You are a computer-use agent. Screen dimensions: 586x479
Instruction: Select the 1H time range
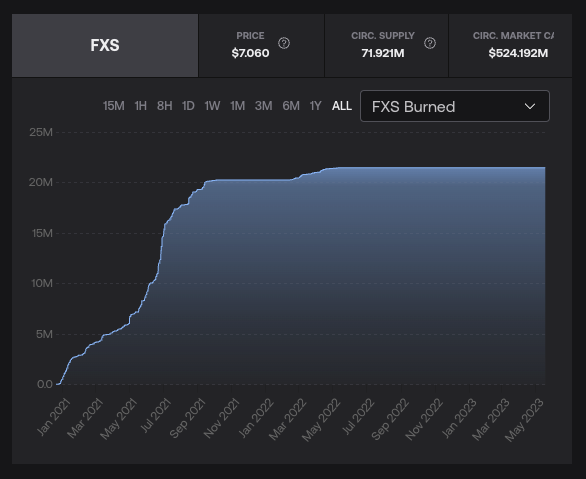pos(141,106)
